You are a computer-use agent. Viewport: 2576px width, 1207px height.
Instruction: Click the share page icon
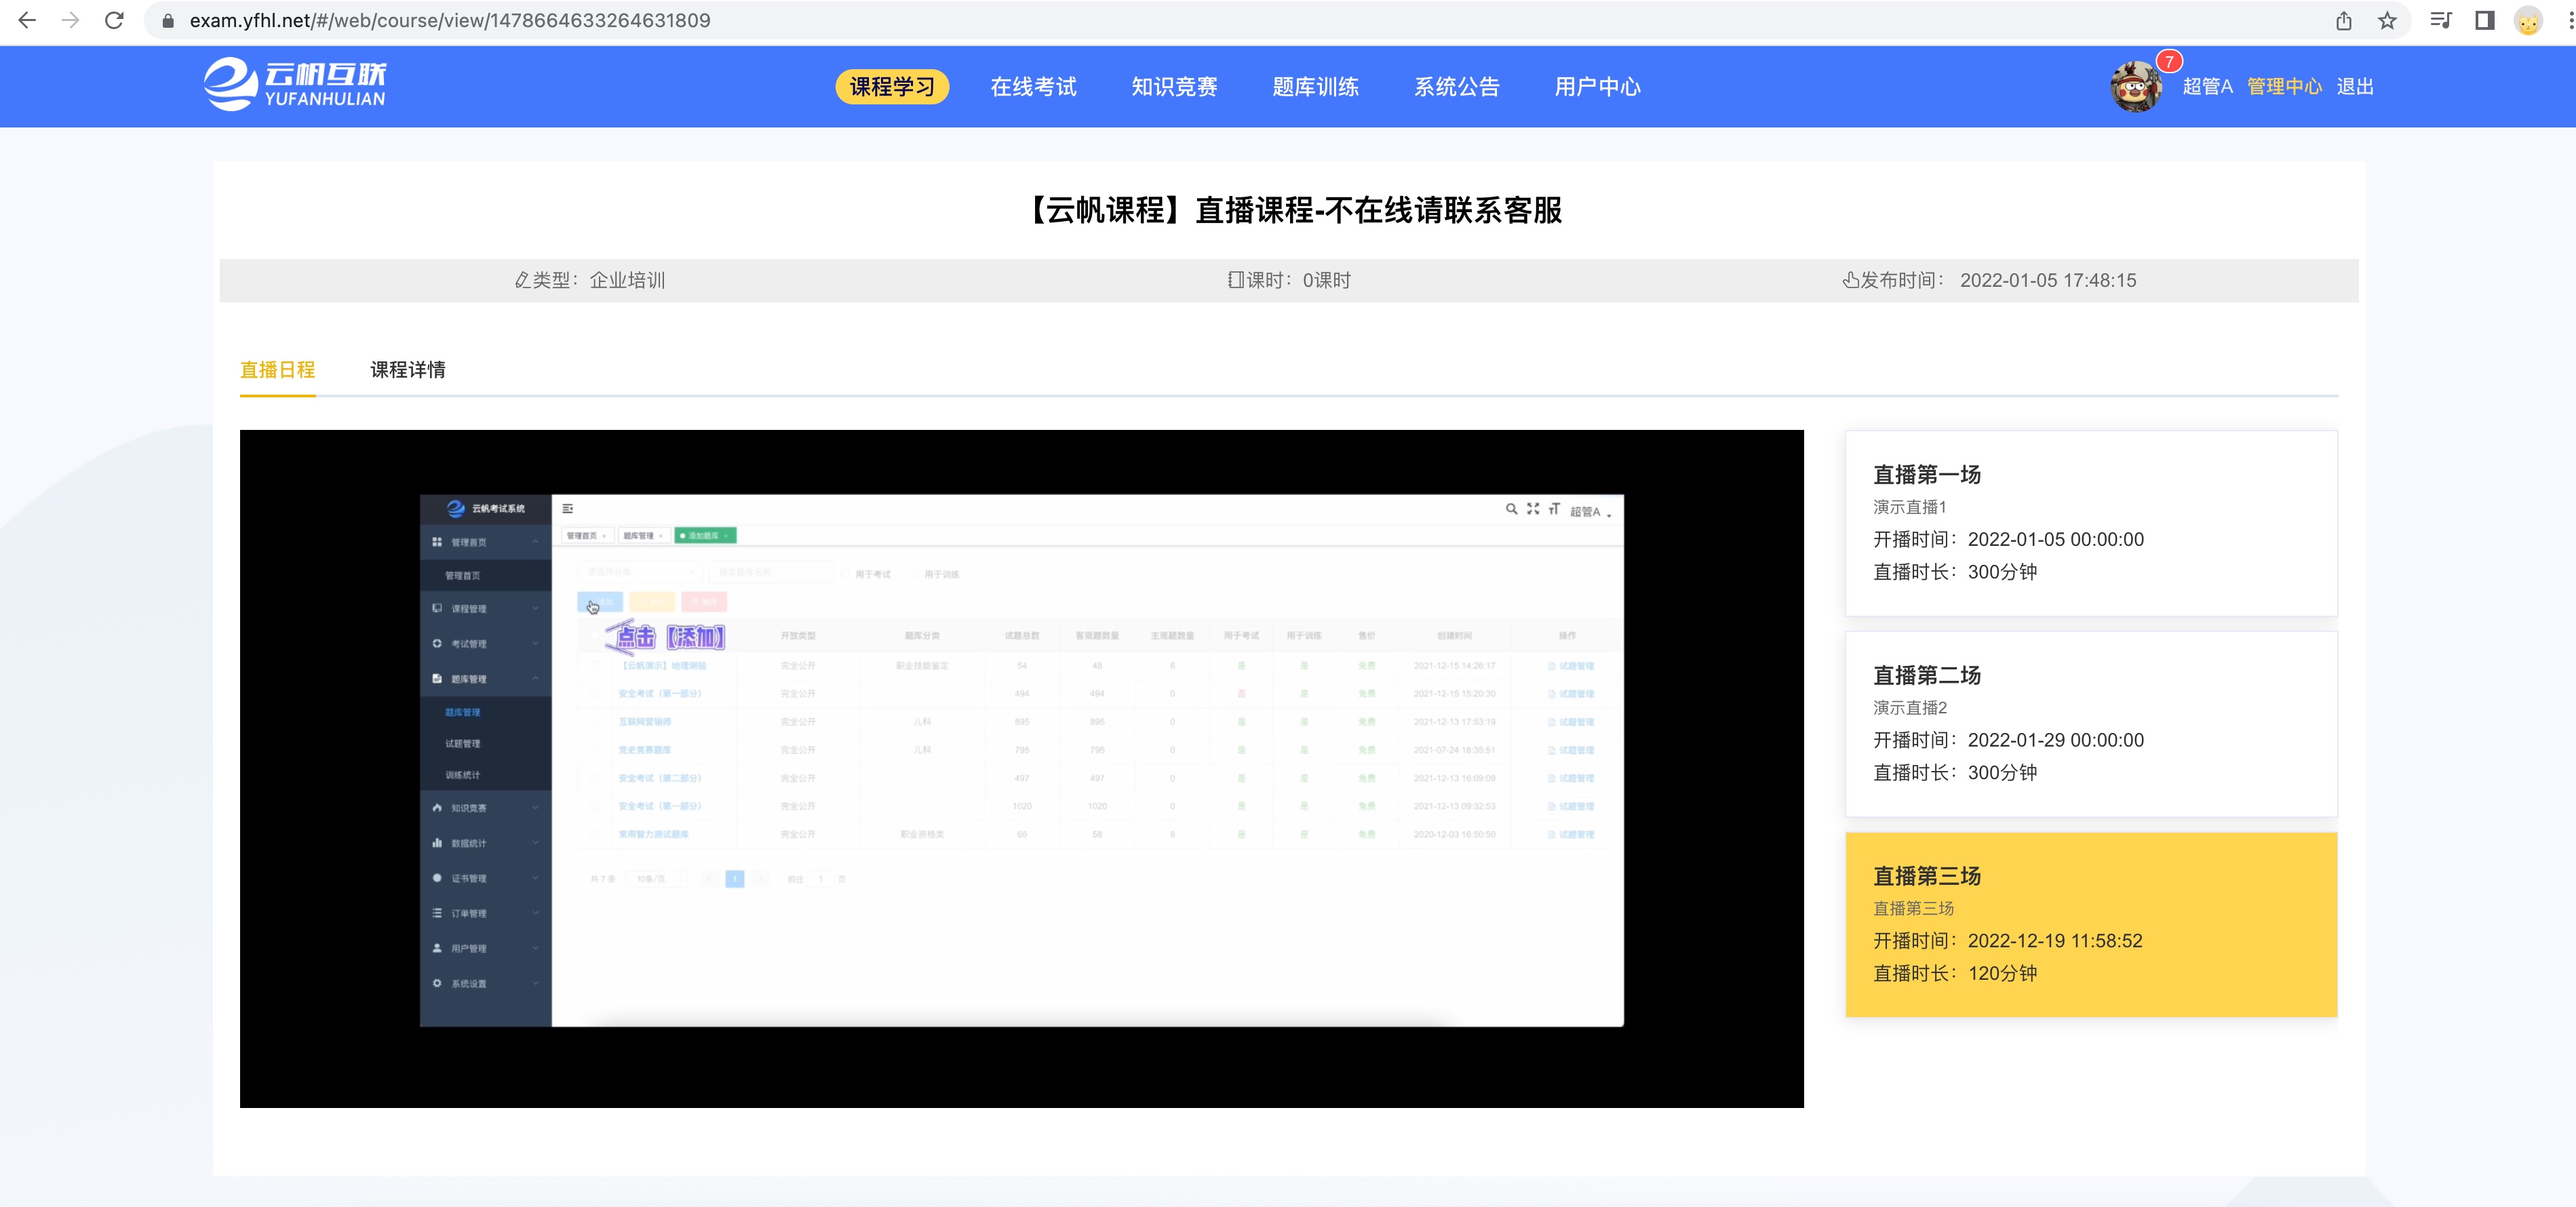pos(2343,20)
